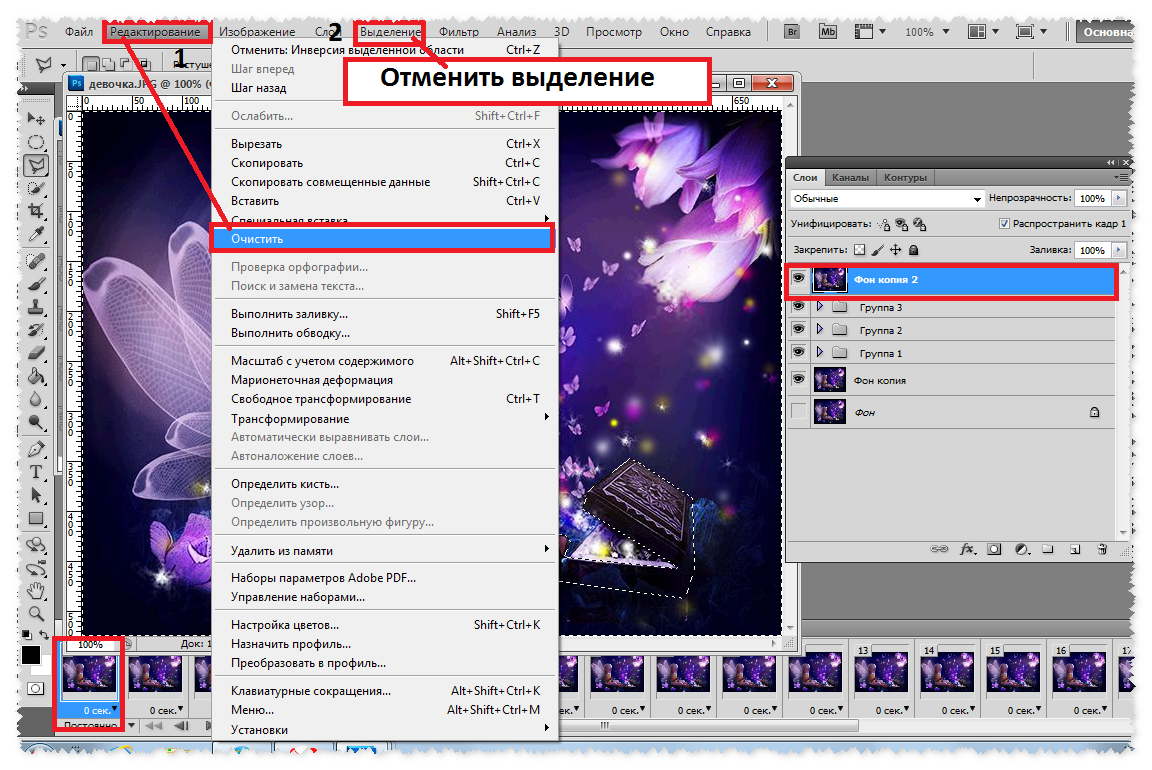Select the Rectangle shape tool
This screenshot has width=1152, height=770.
pyautogui.click(x=35, y=519)
